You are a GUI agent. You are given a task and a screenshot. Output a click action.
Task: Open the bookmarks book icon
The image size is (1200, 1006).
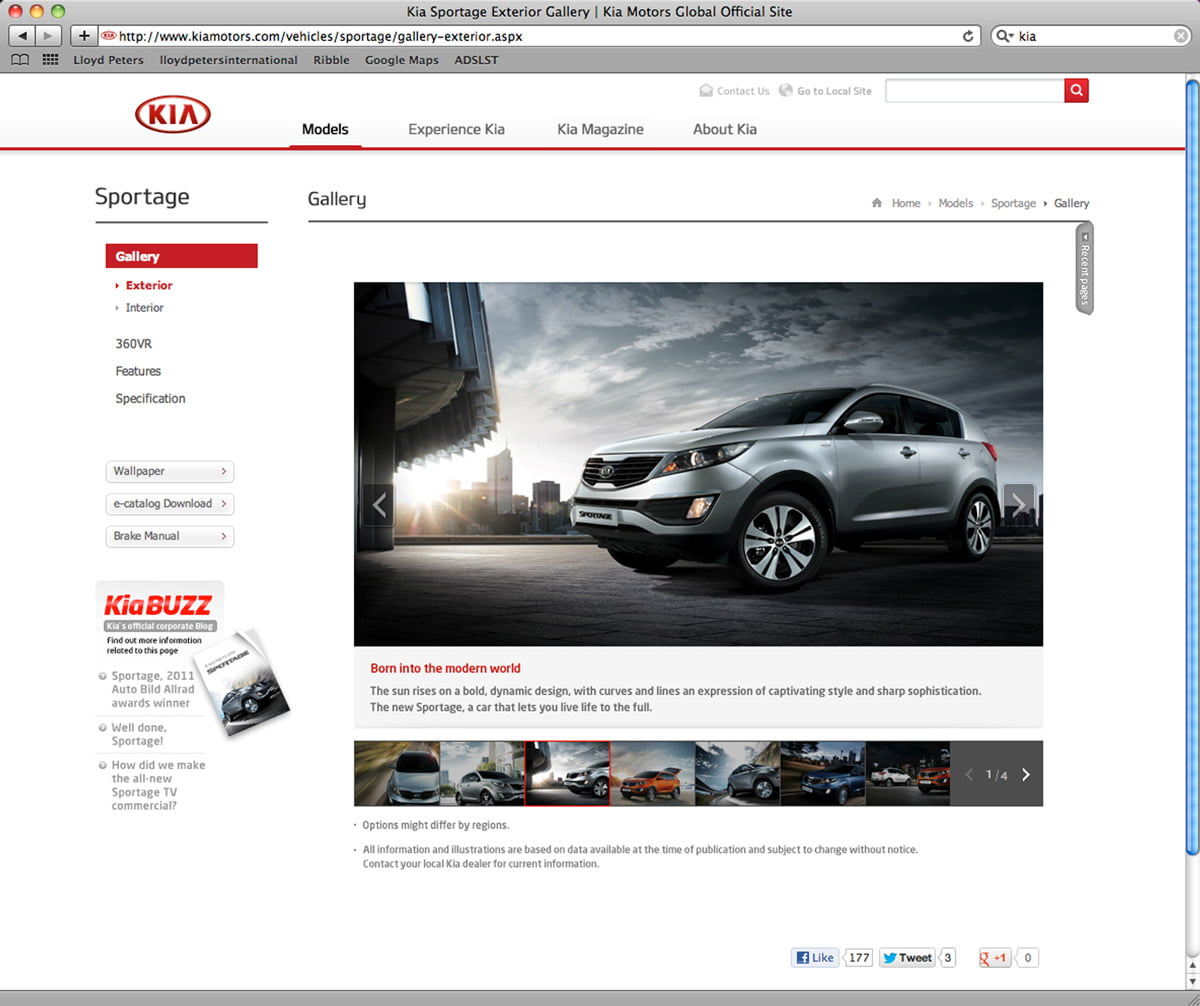point(20,60)
